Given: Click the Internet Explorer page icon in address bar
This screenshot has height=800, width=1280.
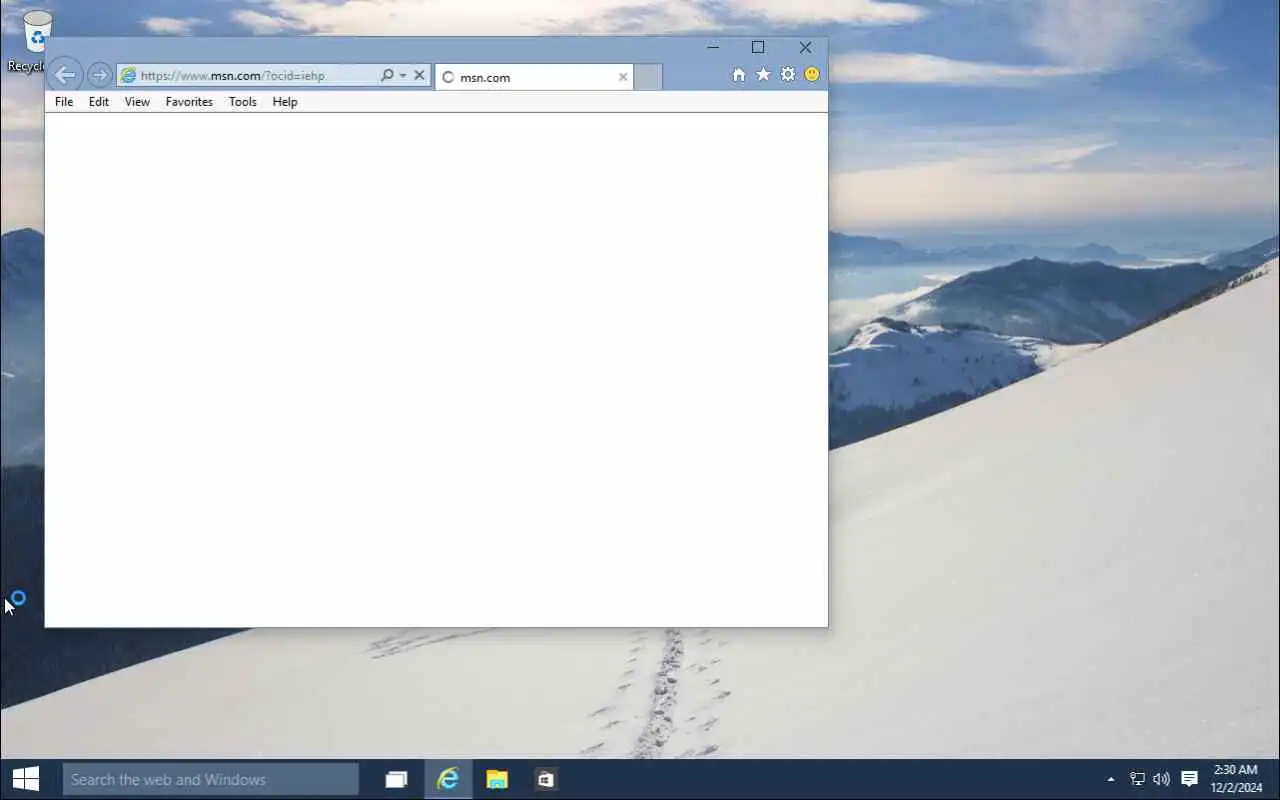Looking at the screenshot, I should pos(128,75).
